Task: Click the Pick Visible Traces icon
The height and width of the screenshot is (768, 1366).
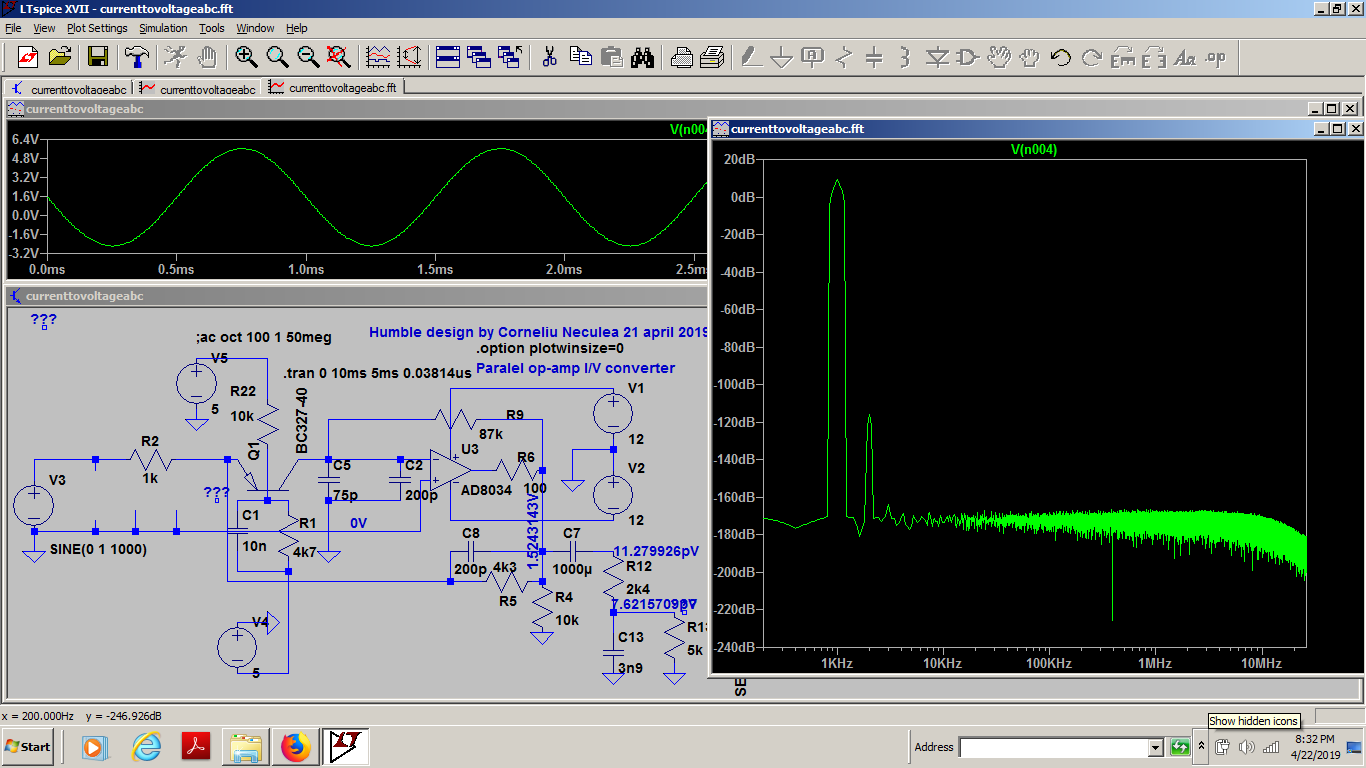Action: (379, 56)
